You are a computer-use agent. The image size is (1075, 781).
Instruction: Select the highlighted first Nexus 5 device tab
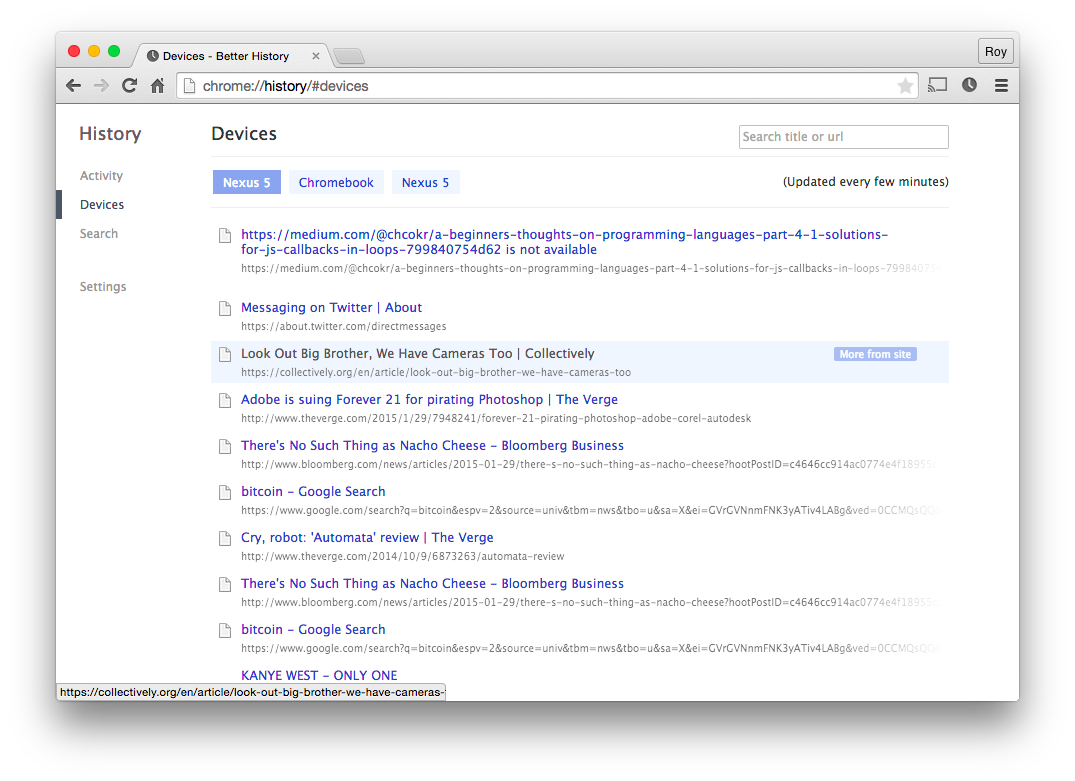pos(247,182)
